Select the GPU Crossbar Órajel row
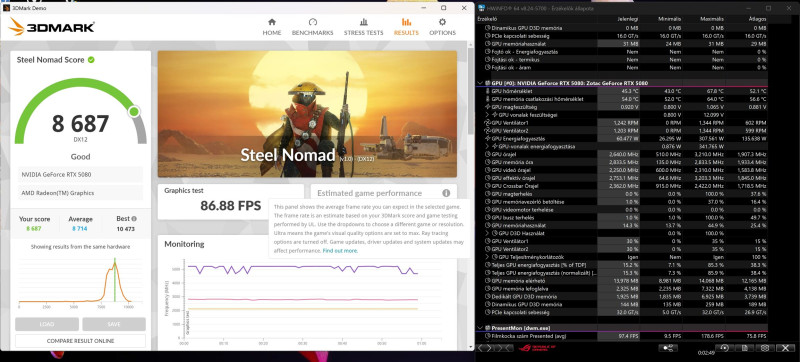Image resolution: width=800 pixels, height=362 pixels. (622, 186)
